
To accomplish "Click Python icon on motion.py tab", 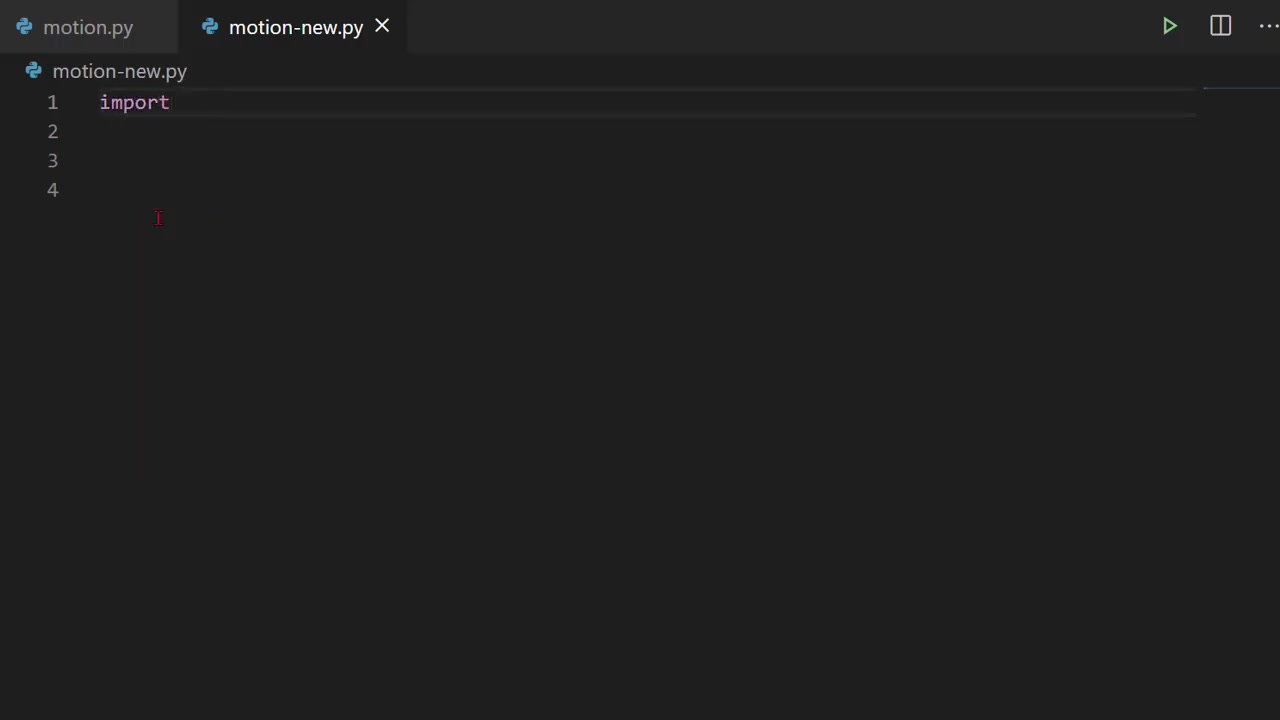I will coord(24,27).
